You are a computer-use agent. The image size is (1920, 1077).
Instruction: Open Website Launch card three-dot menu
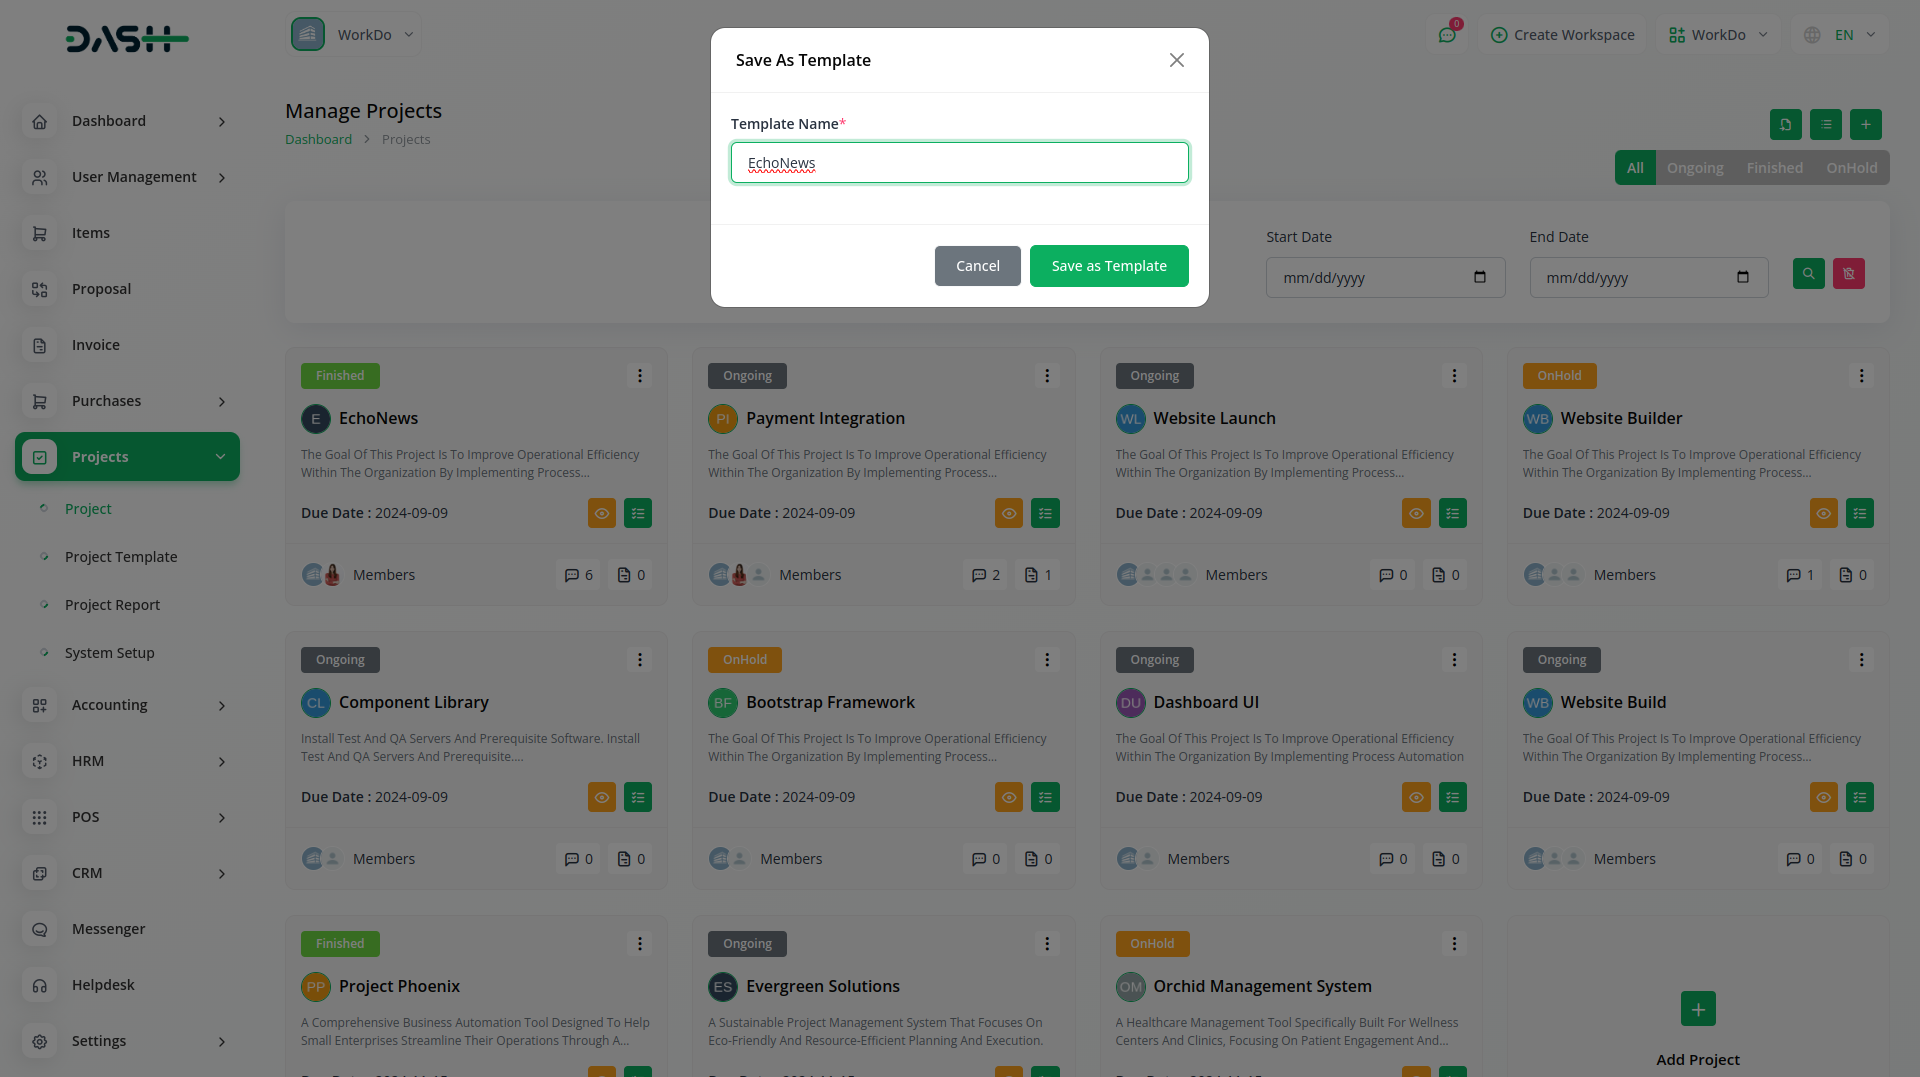coord(1454,376)
